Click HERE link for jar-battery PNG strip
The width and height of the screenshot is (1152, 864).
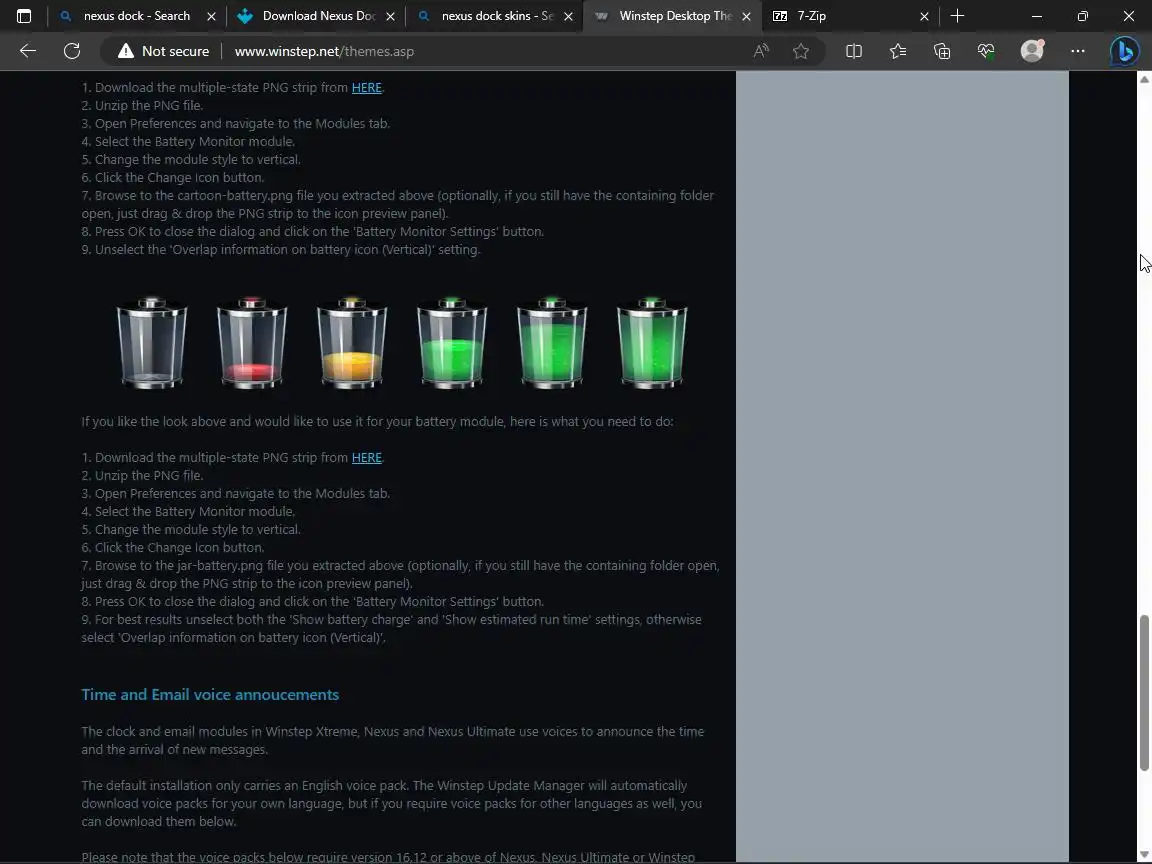pyautogui.click(x=367, y=457)
